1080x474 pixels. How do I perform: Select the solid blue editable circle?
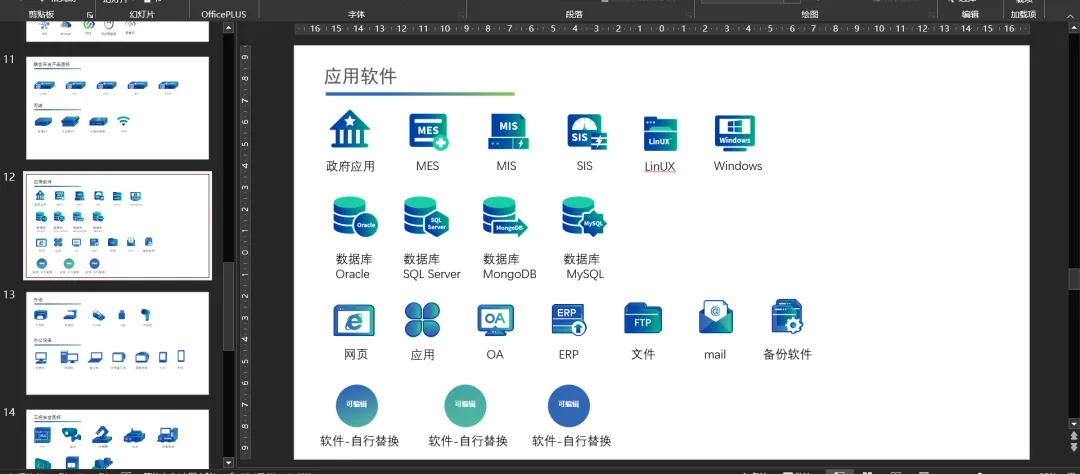pyautogui.click(x=569, y=406)
